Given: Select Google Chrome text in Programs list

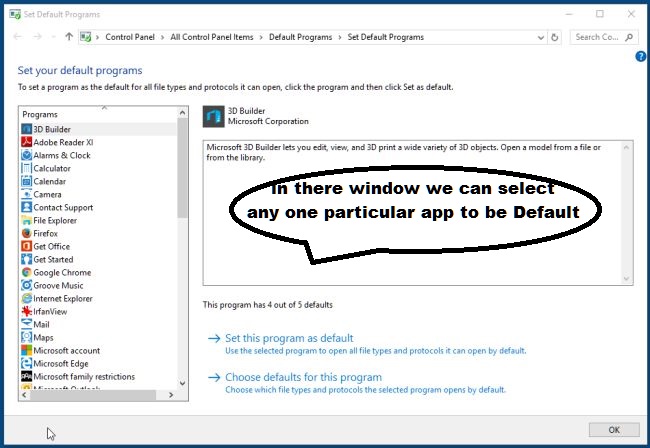Looking at the screenshot, I should pos(62,272).
